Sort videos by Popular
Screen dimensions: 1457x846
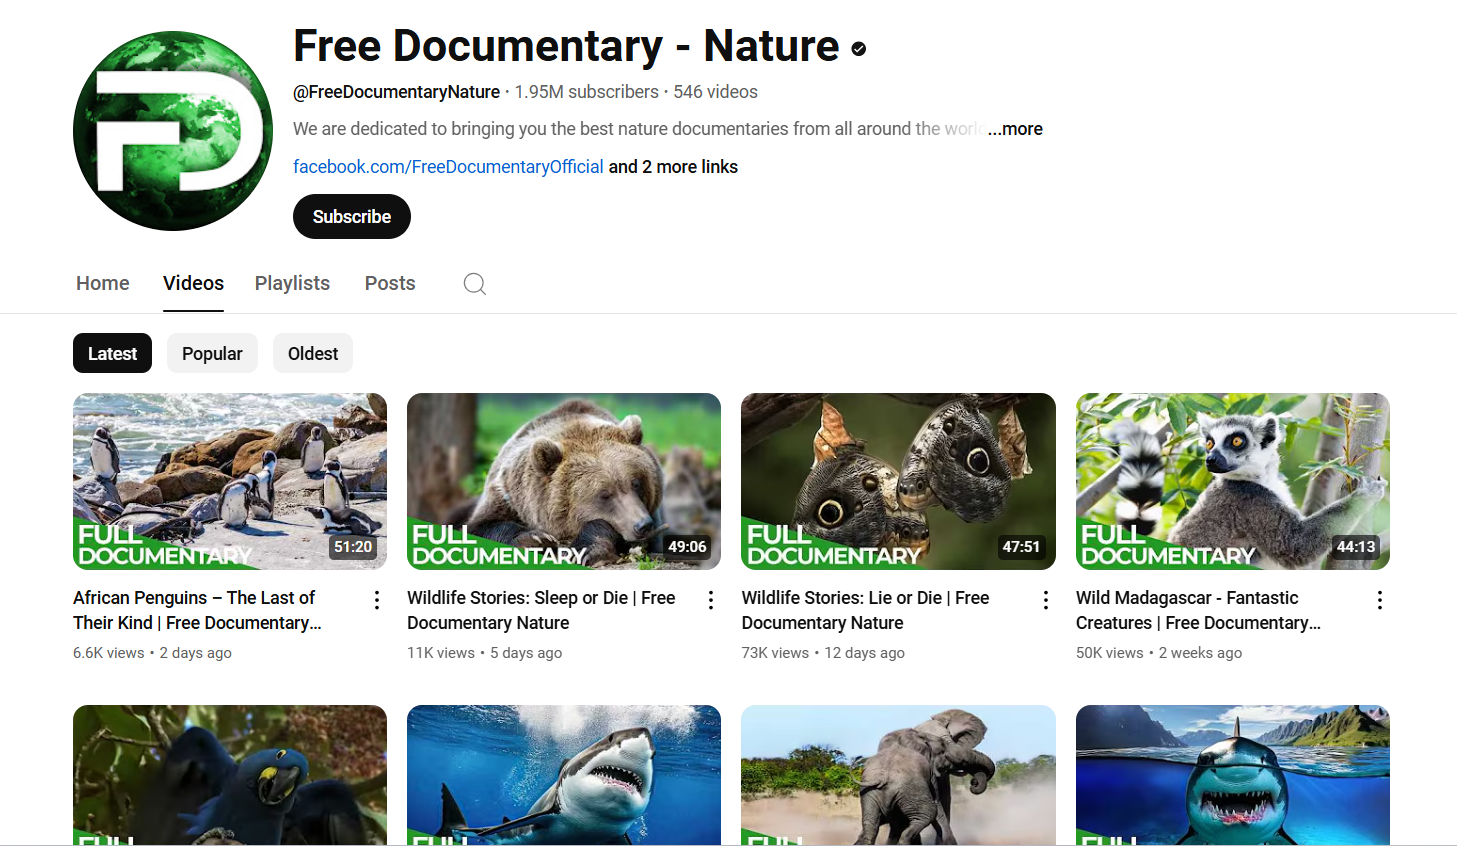[x=212, y=353]
